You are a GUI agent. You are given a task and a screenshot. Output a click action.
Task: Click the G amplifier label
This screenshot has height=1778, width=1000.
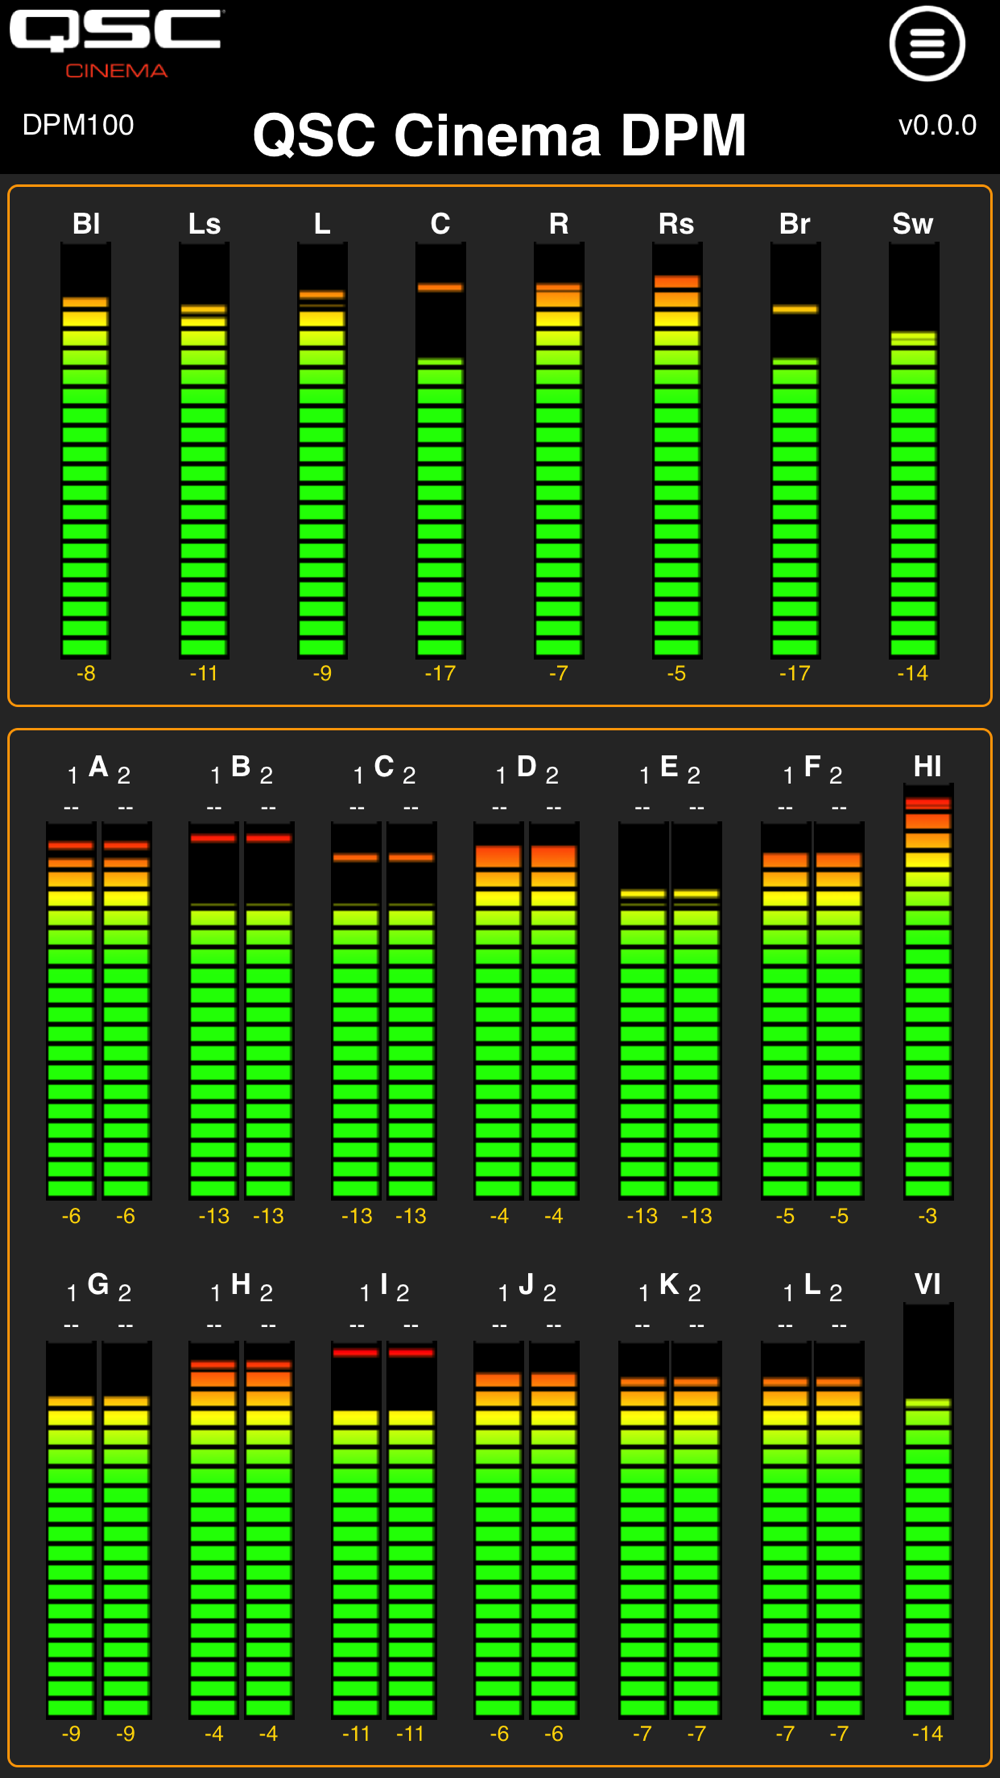click(98, 1284)
